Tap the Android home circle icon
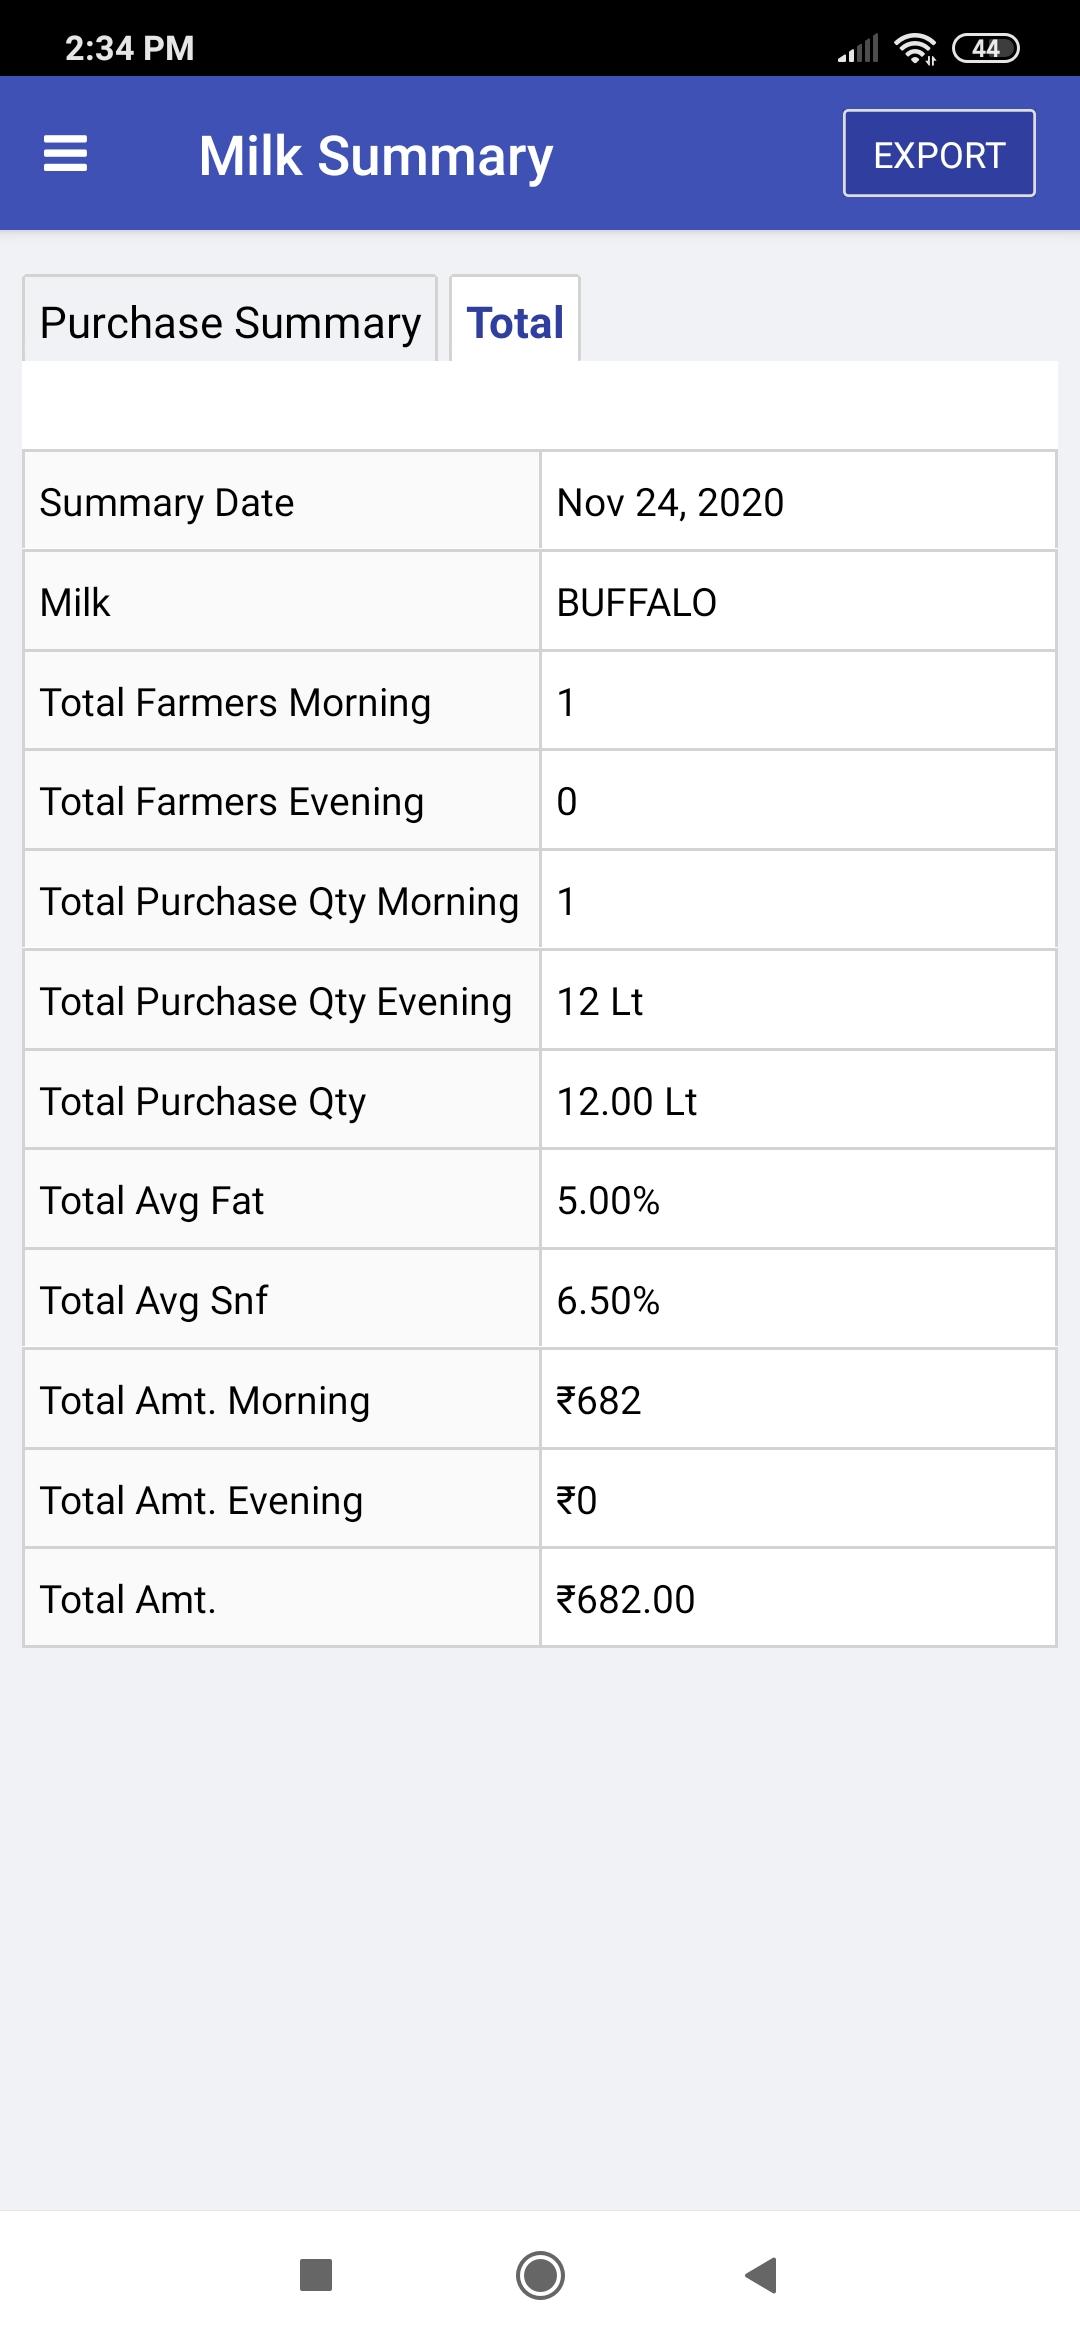This screenshot has height=2340, width=1080. pos(540,2275)
